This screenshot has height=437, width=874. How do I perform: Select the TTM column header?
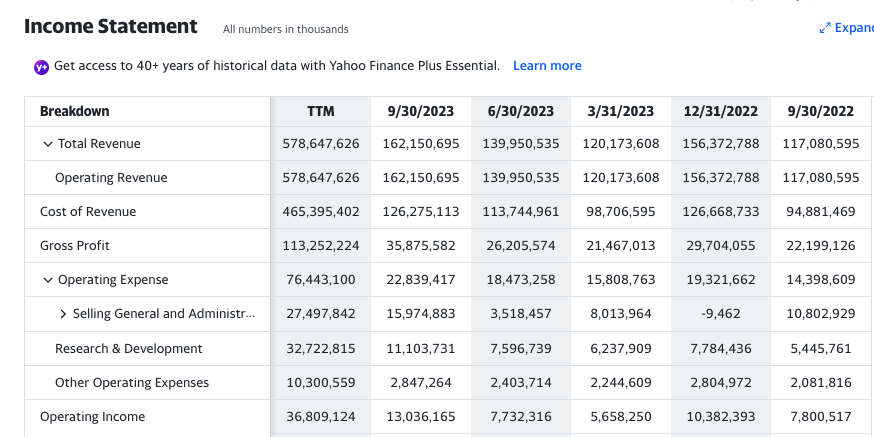point(321,111)
